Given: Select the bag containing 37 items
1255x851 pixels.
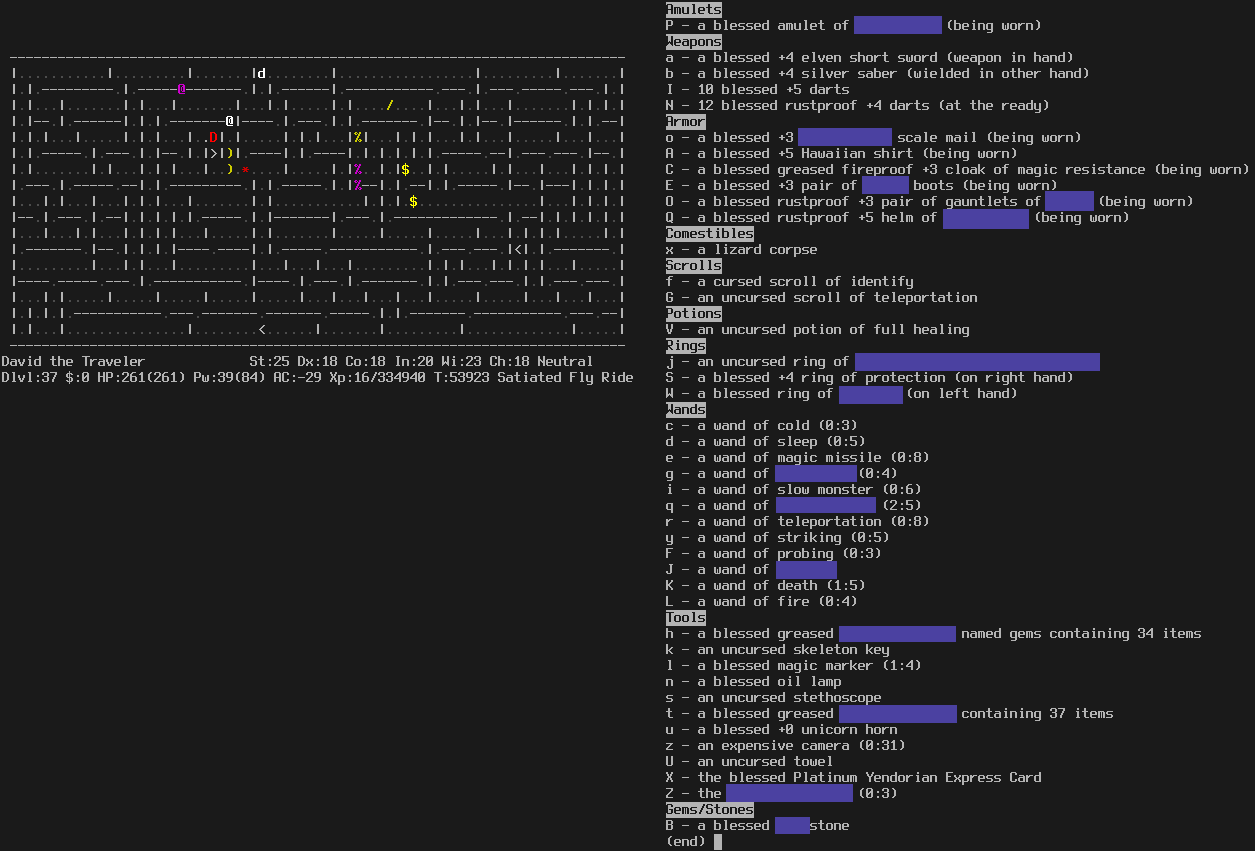Looking at the screenshot, I should click(x=890, y=713).
